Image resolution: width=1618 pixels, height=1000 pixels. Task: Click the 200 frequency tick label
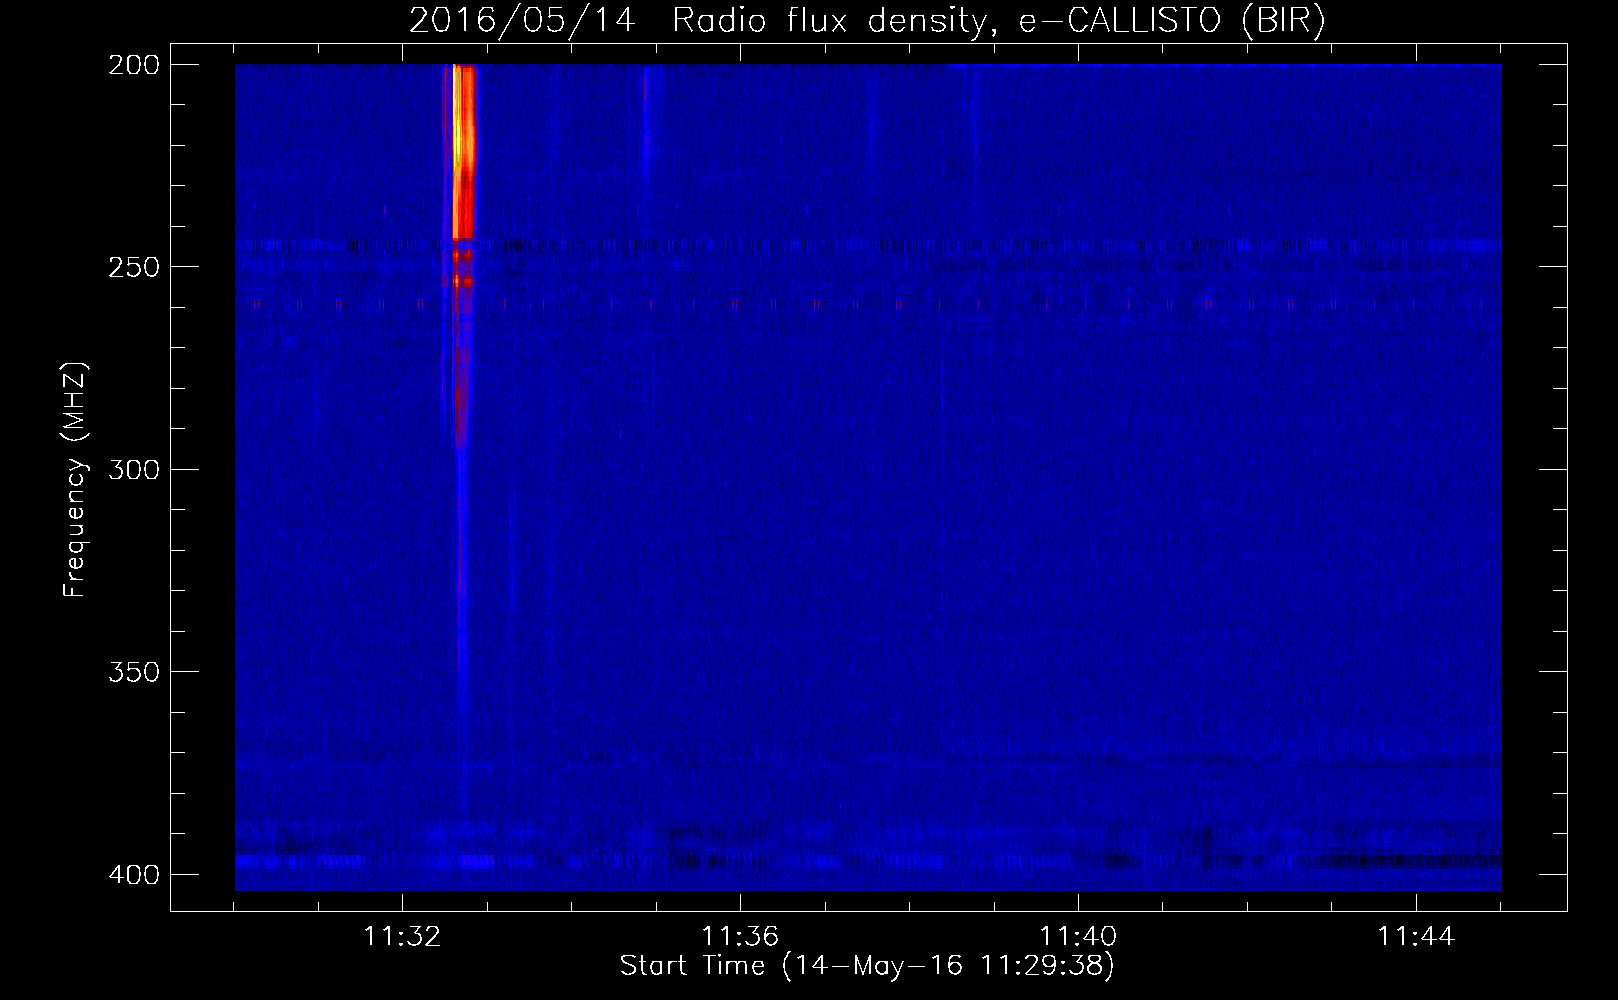[133, 65]
